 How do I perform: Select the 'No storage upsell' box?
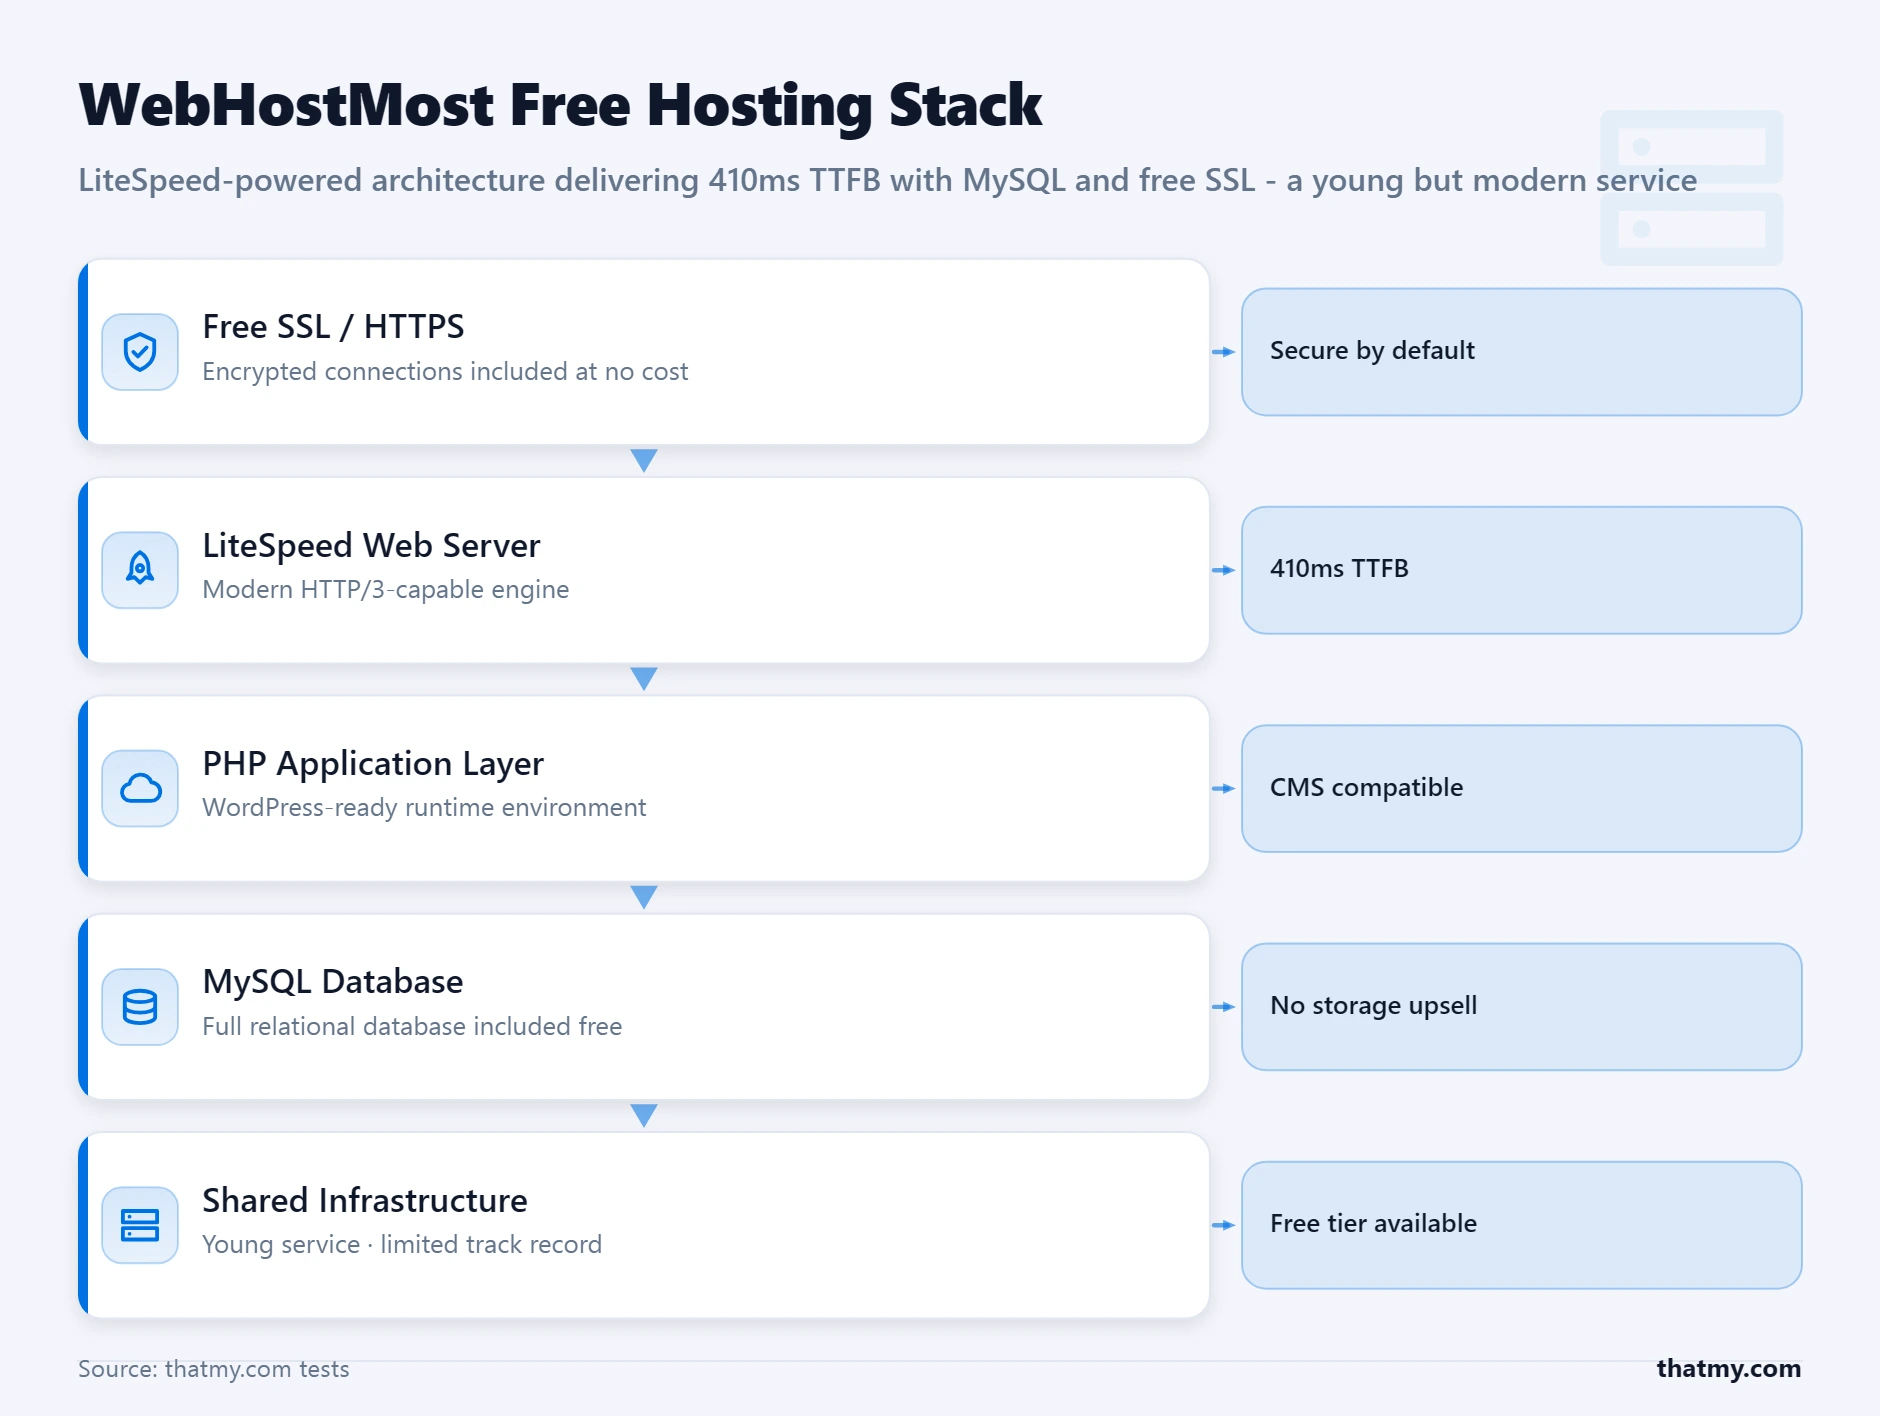point(1521,1007)
